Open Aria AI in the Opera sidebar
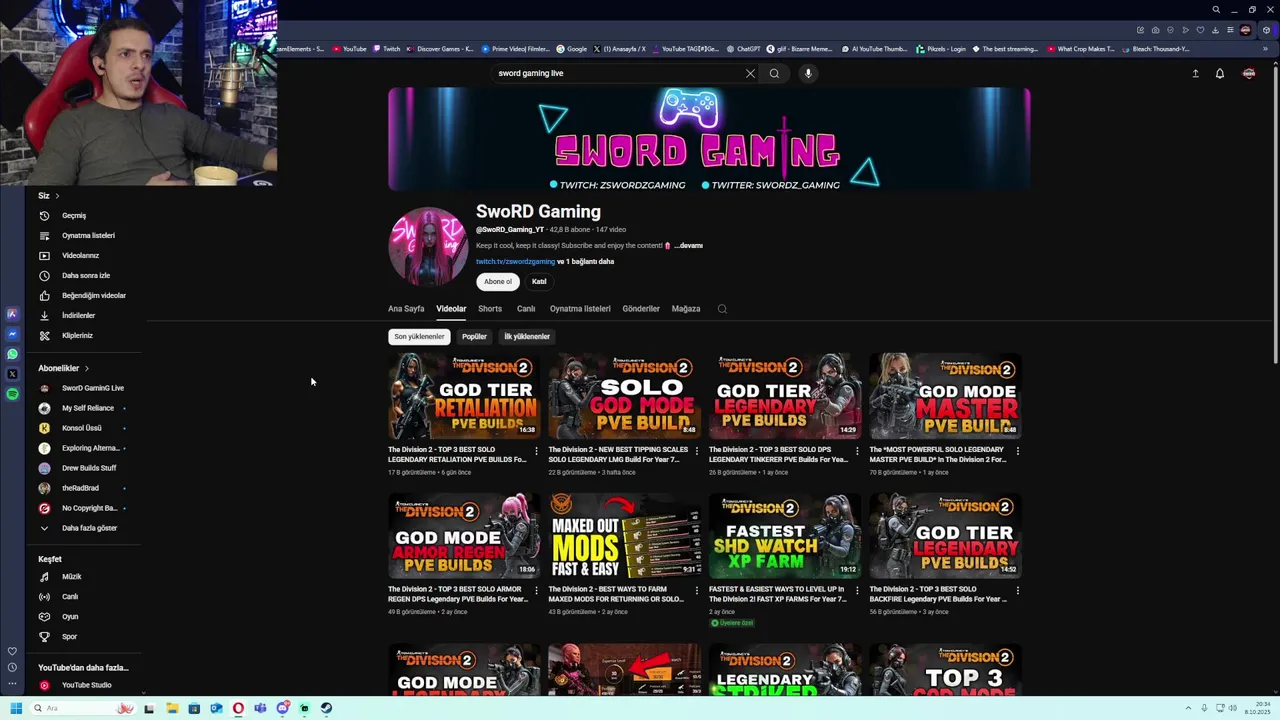 (x=12, y=314)
